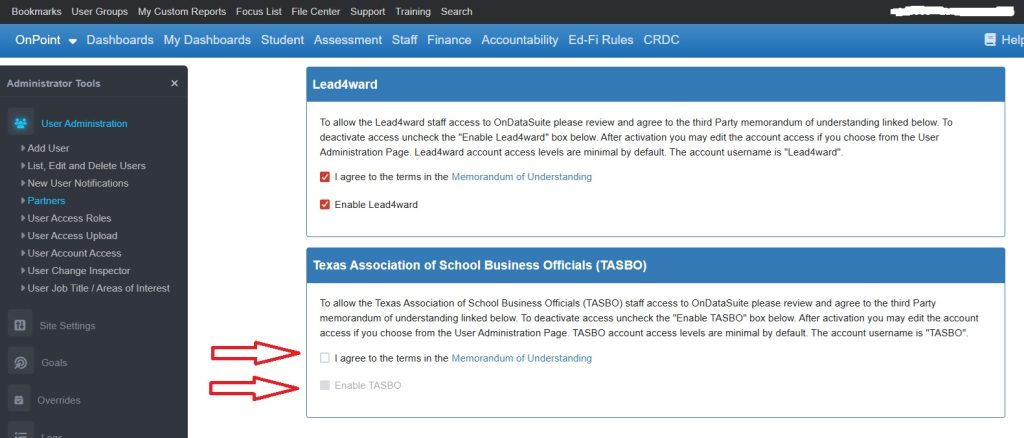Image resolution: width=1024 pixels, height=438 pixels.
Task: Click the User Administration people icon
Action: tap(21, 123)
